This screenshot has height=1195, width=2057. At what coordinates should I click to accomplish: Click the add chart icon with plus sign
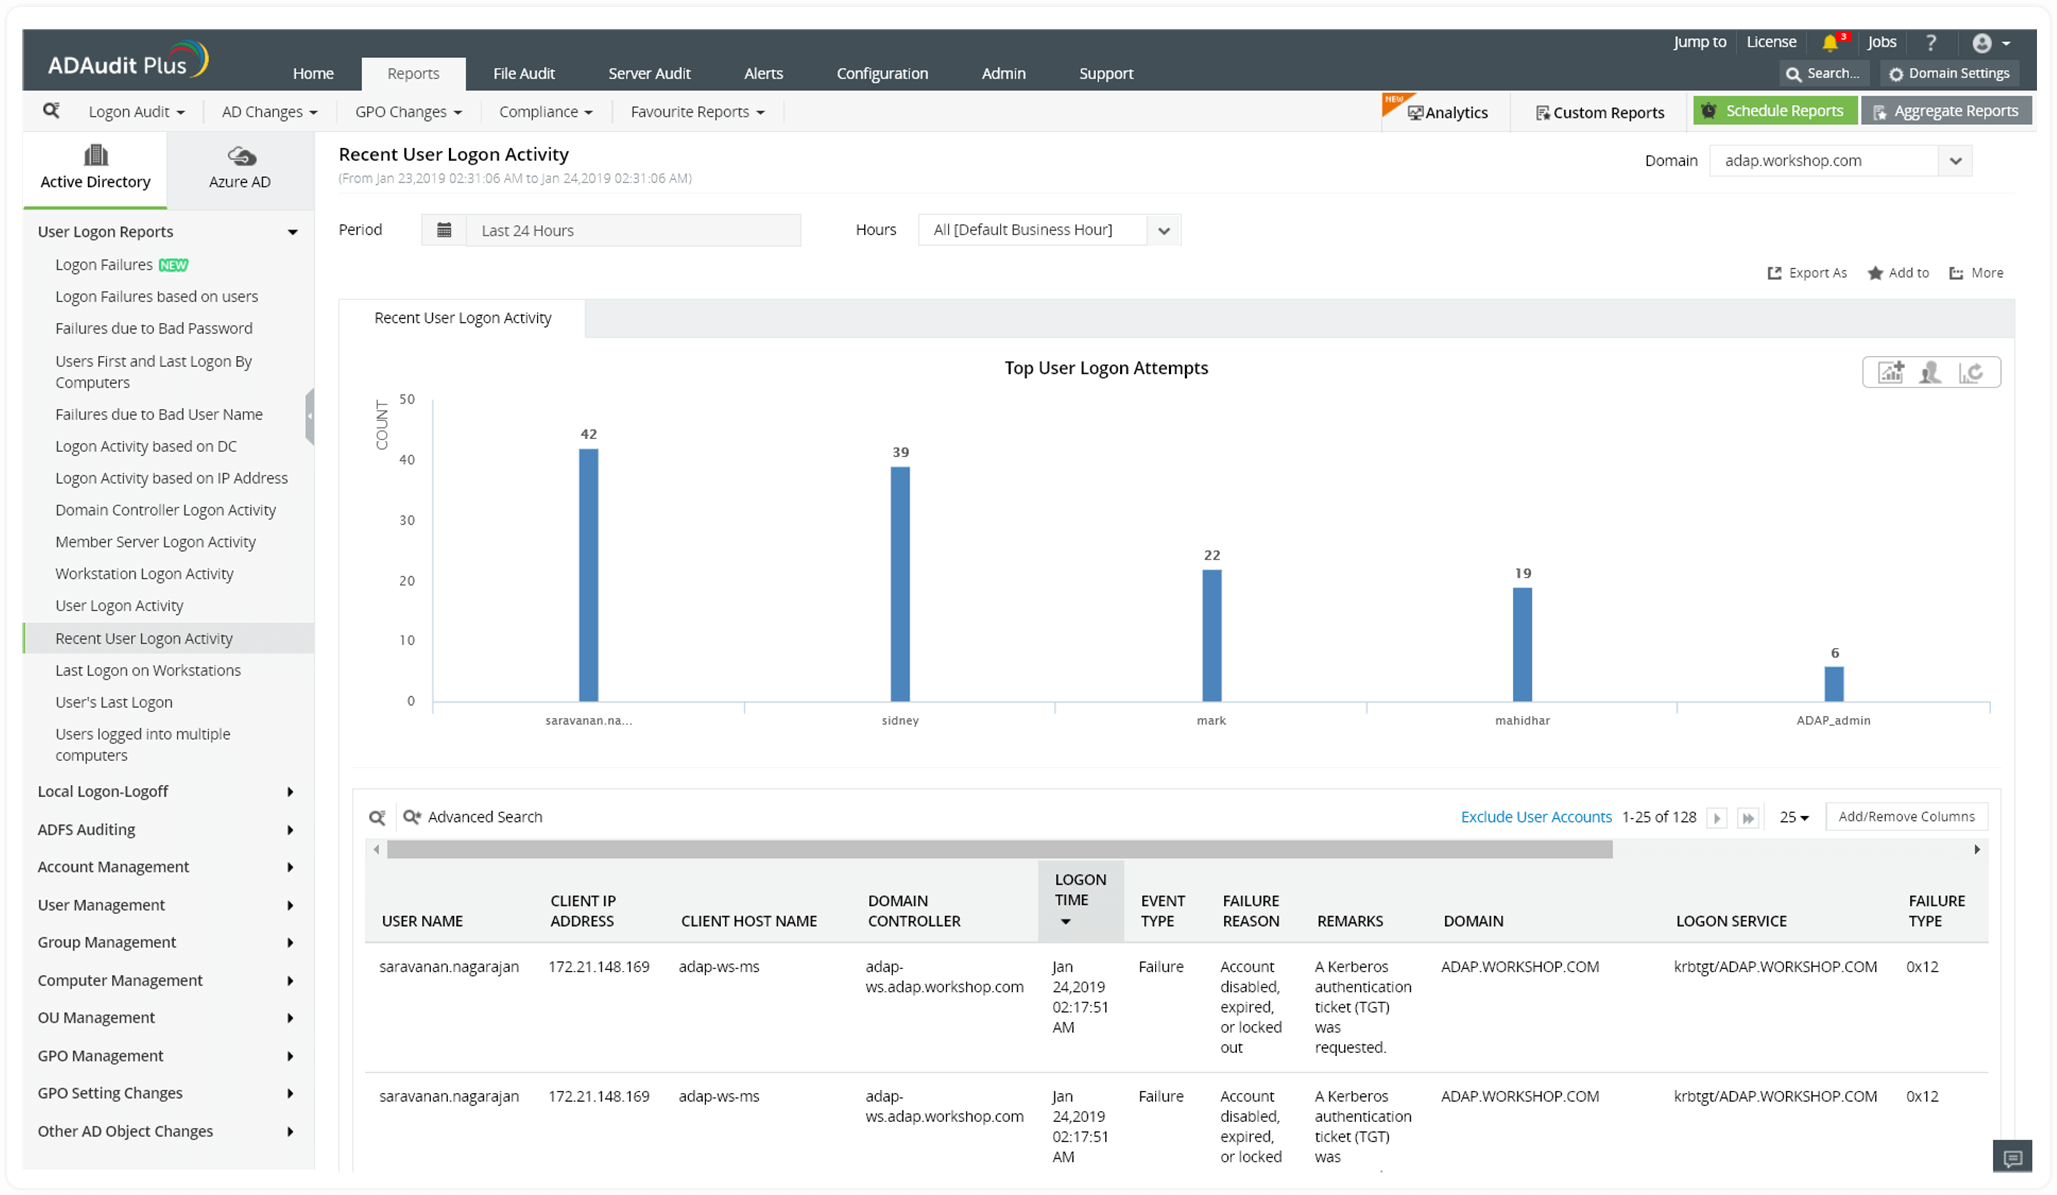tap(1890, 372)
